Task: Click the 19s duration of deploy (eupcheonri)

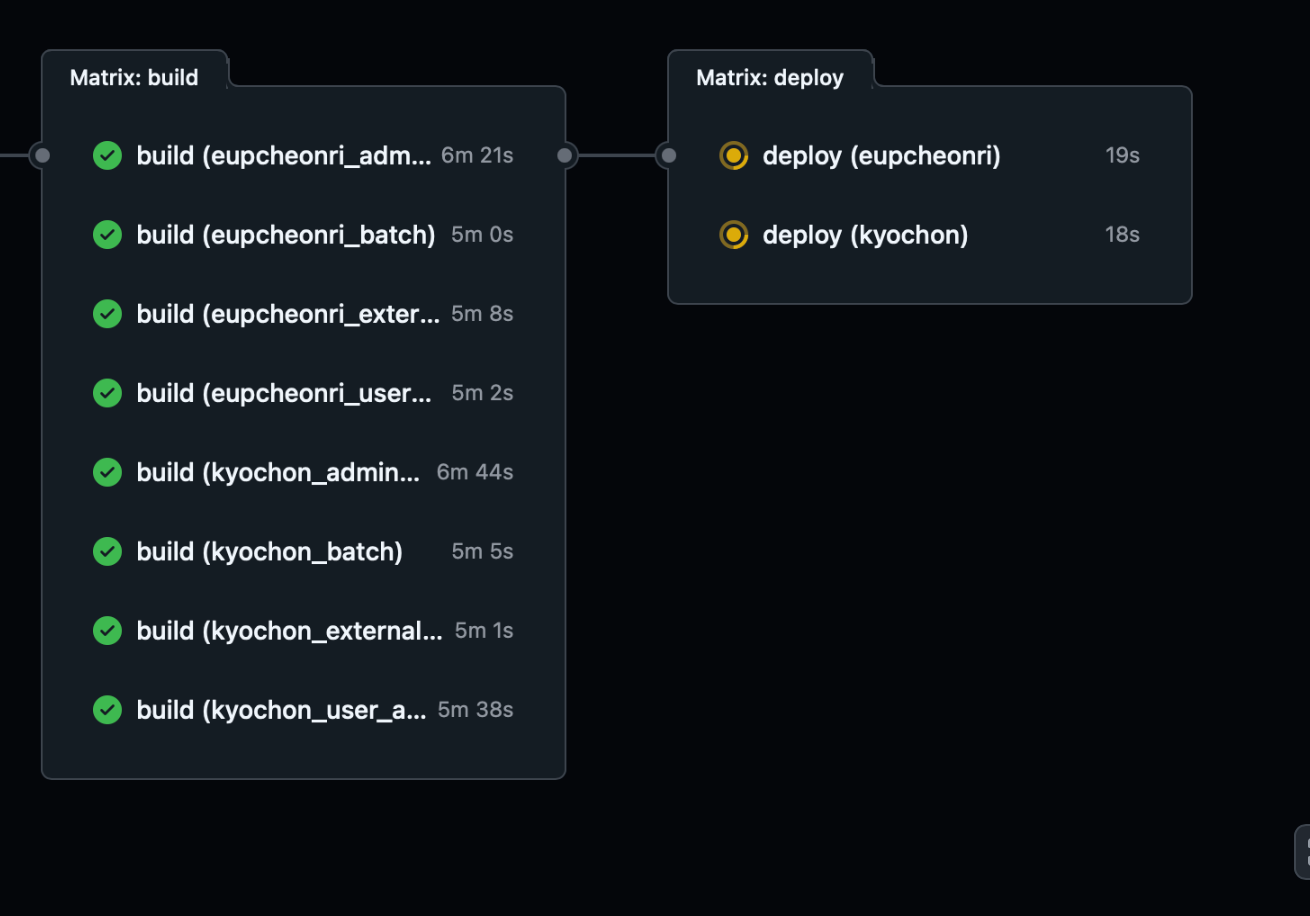Action: [x=1122, y=155]
